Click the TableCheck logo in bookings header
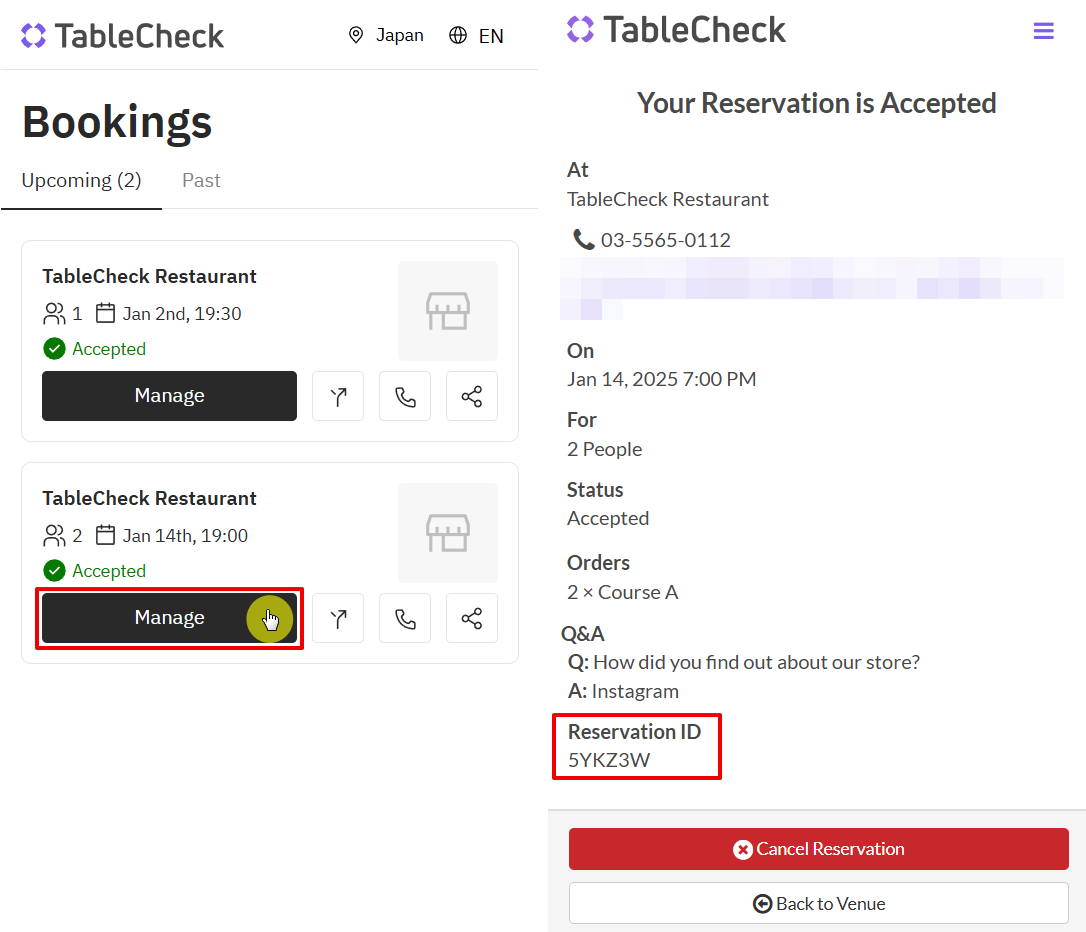Screen dimensions: 1086x932 122,36
